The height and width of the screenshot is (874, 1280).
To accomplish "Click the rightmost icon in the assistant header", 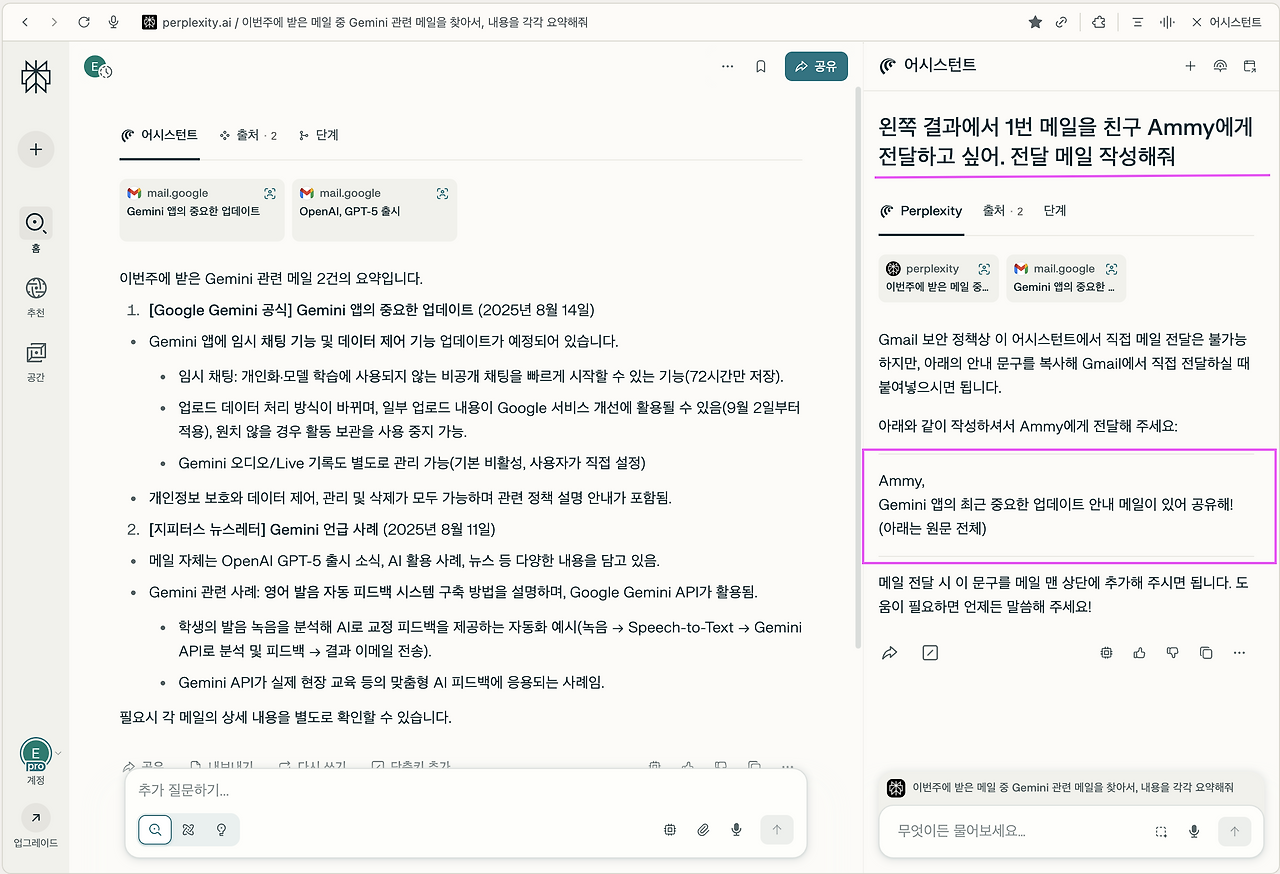I will pos(1250,66).
